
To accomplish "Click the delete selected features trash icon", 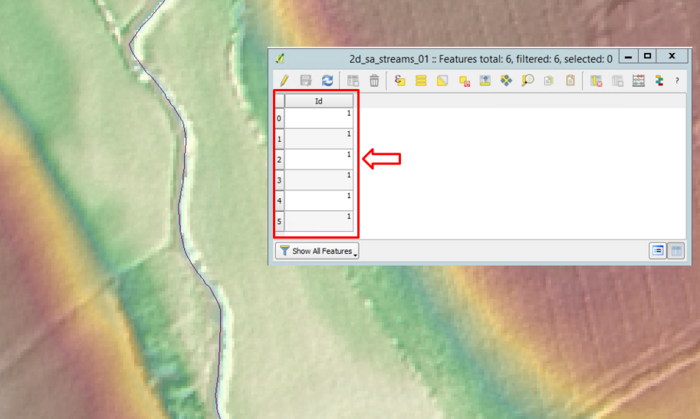I will 374,80.
